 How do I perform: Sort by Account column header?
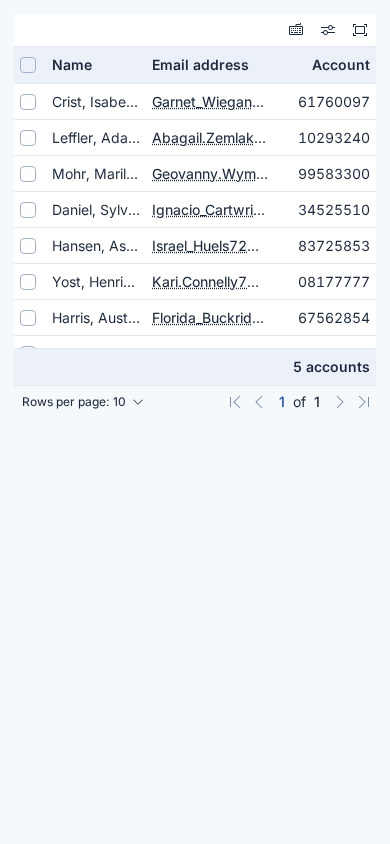[341, 65]
